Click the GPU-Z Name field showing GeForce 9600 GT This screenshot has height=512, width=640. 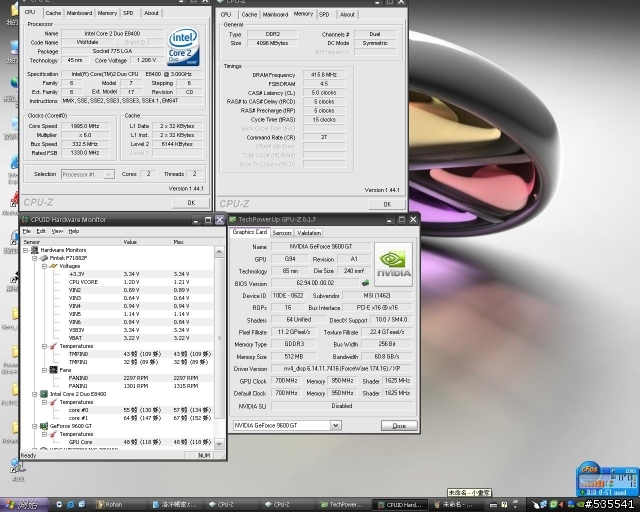click(x=321, y=246)
